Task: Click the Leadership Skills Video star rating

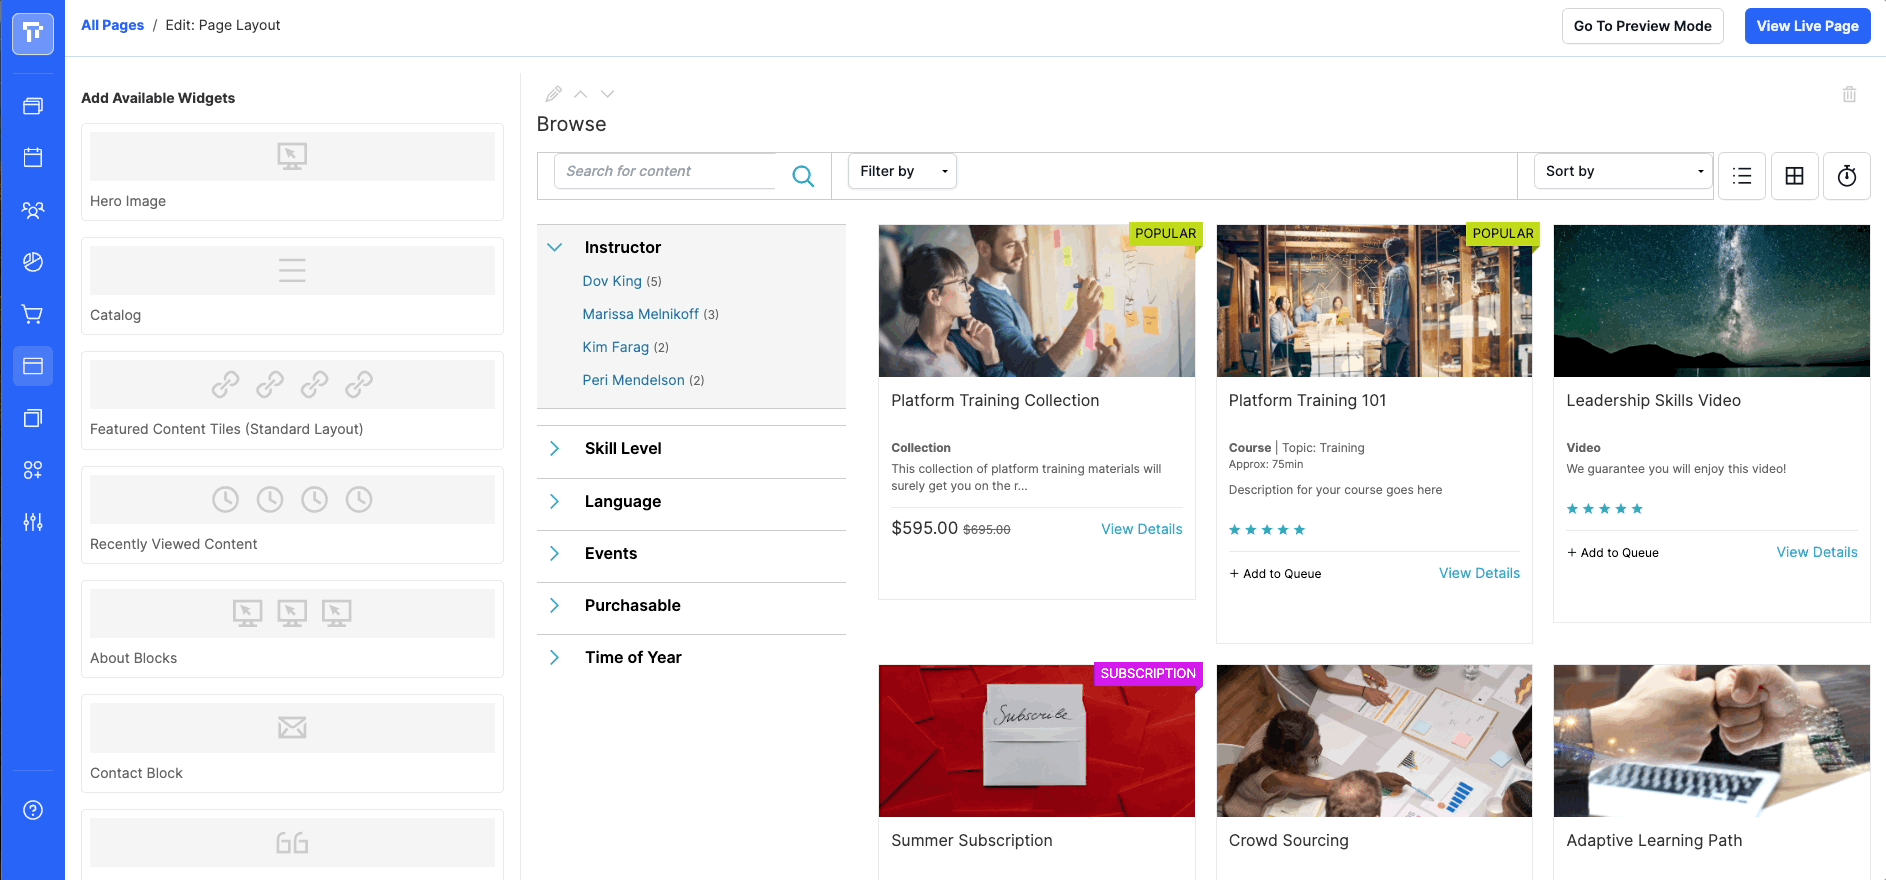Action: [1605, 509]
